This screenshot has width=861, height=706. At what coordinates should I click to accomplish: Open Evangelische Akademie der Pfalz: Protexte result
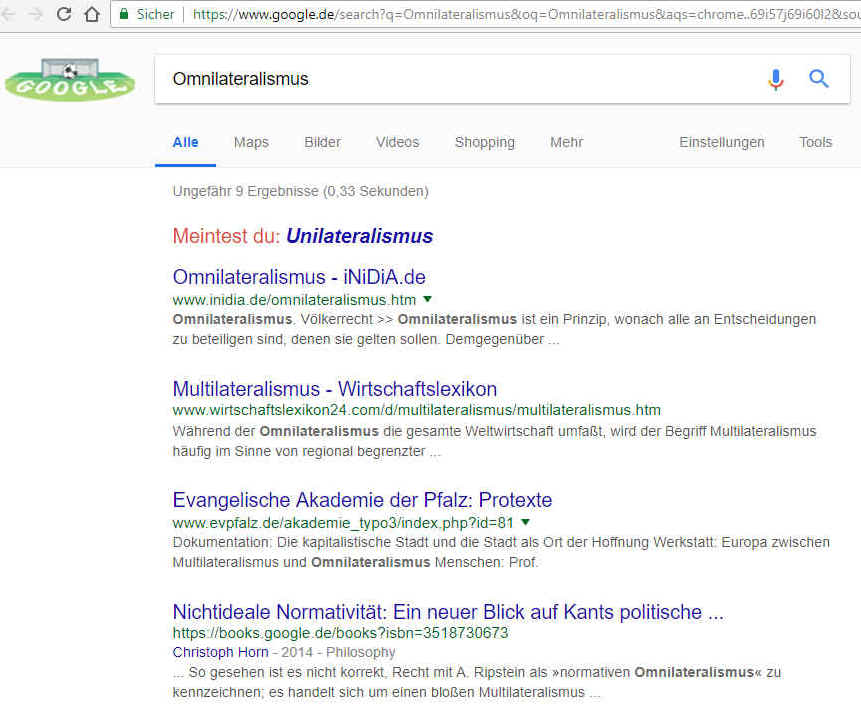(362, 500)
